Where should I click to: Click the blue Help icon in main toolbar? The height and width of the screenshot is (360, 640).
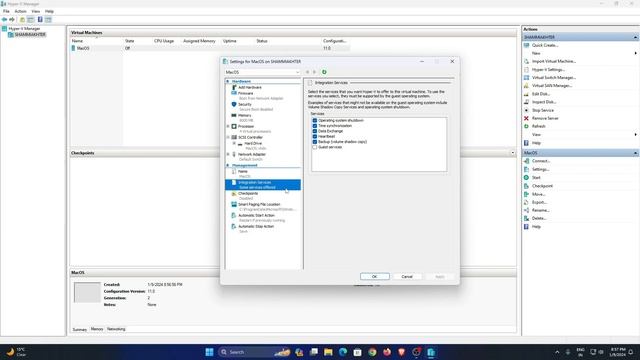point(40,20)
